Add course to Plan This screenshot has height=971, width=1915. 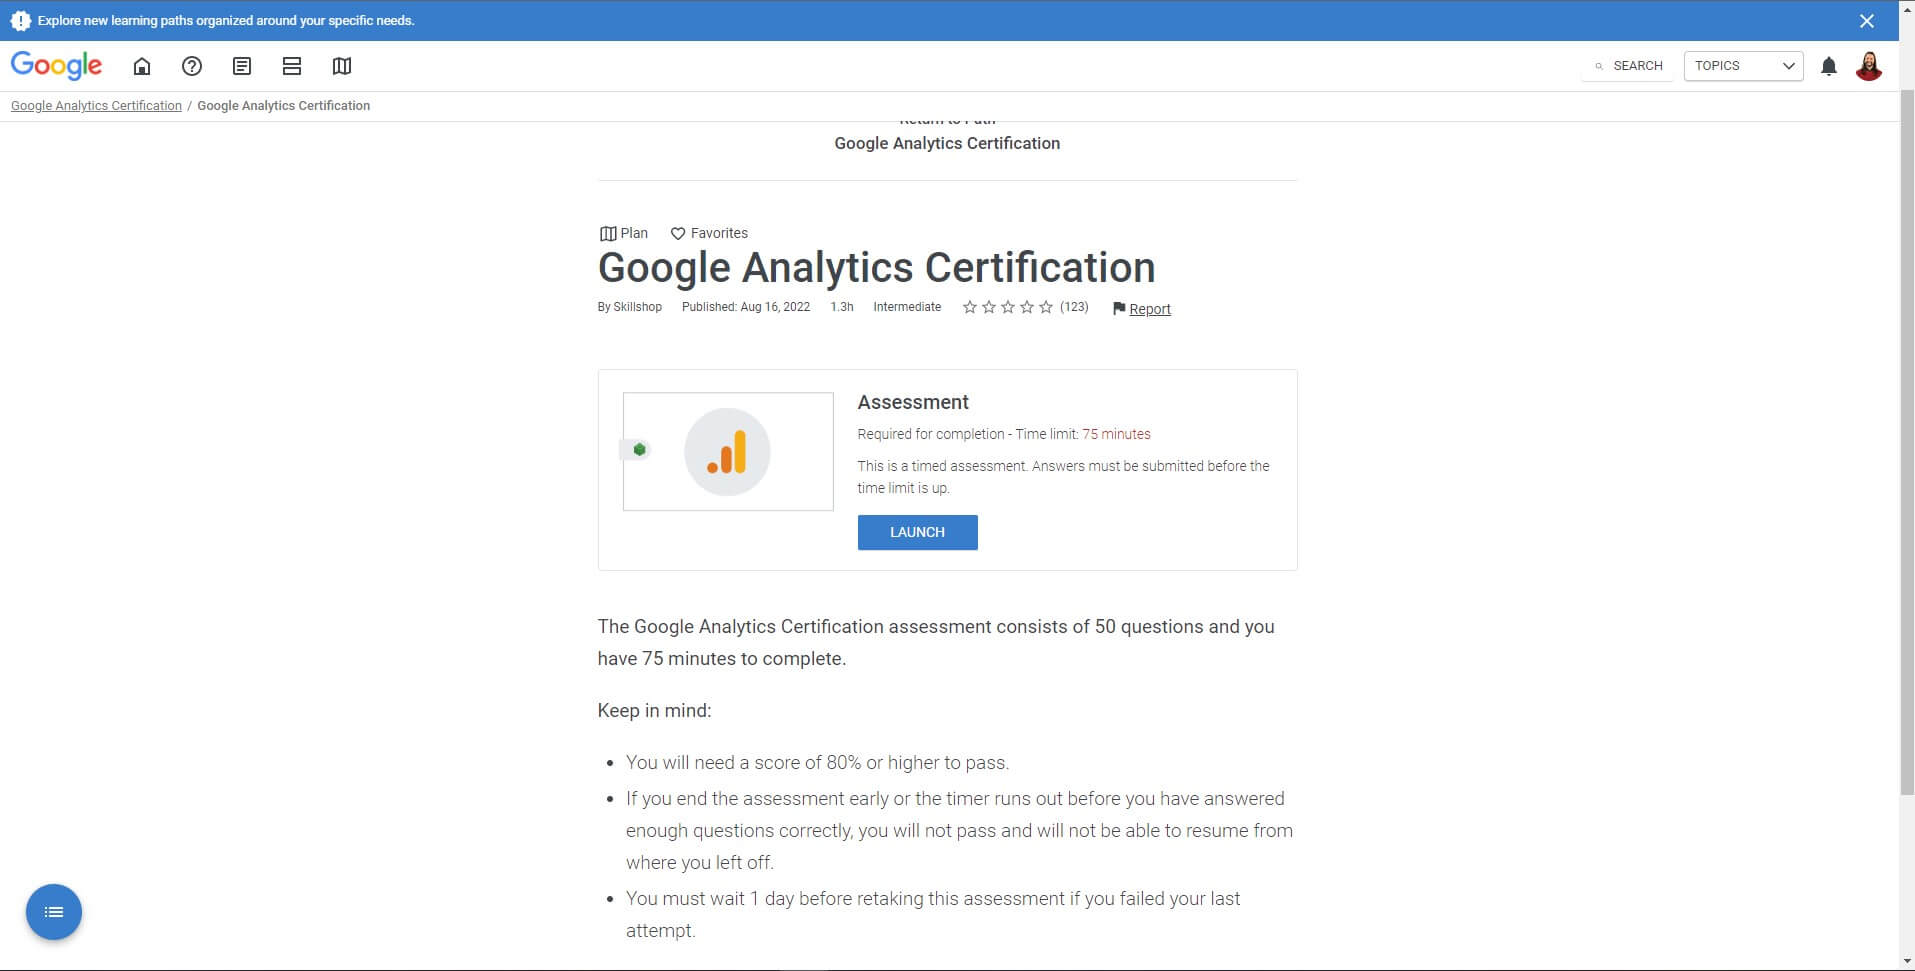(623, 233)
